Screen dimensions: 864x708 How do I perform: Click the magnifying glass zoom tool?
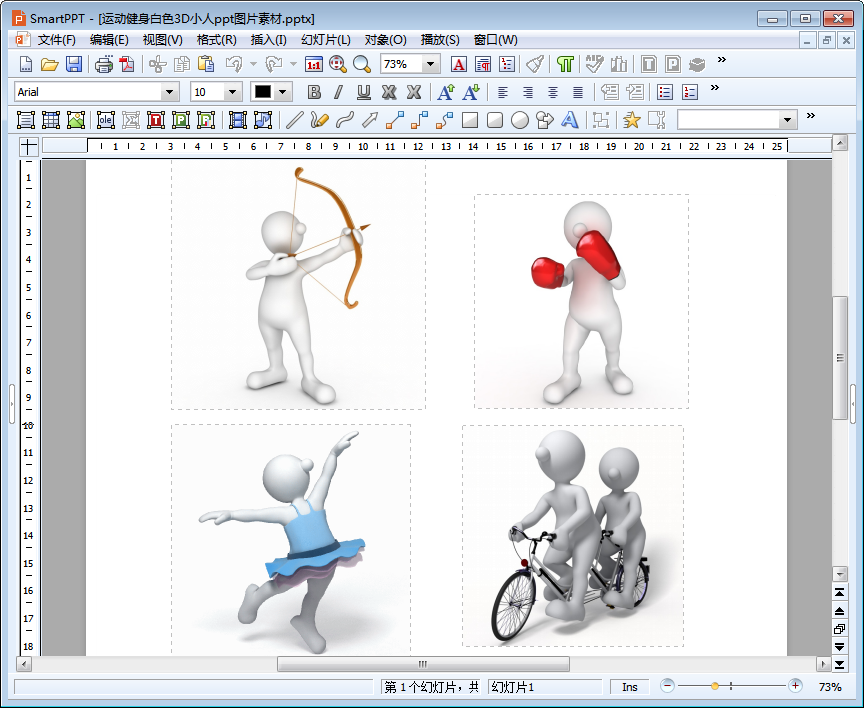click(361, 64)
